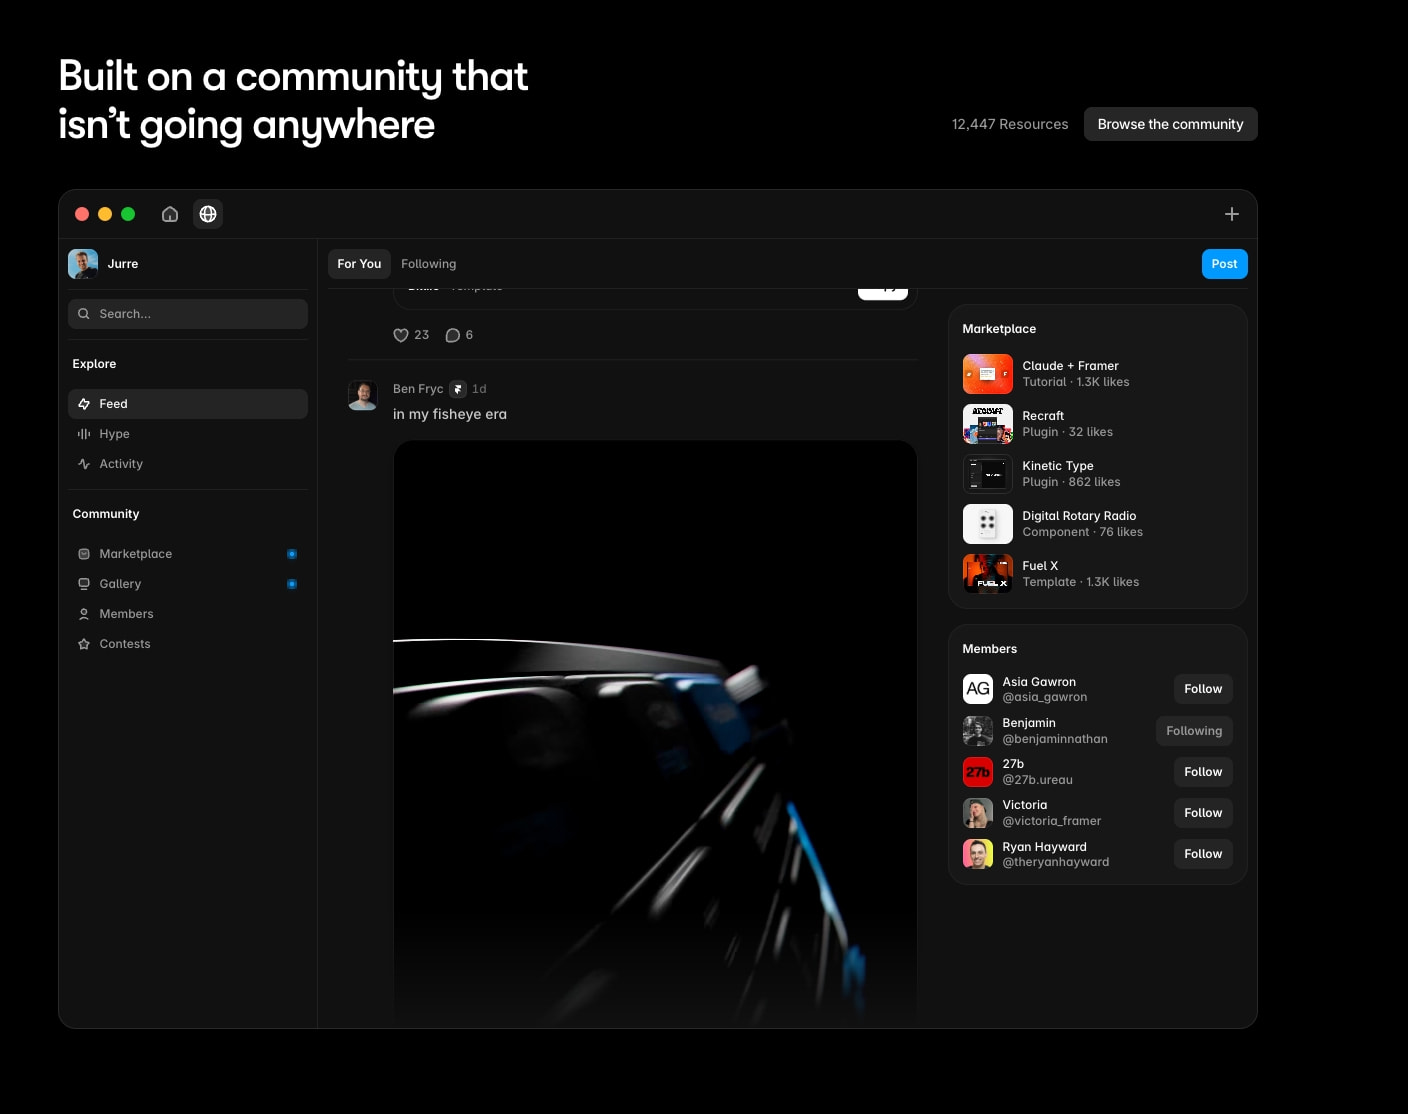
Task: Click Ben Fryc's avatar
Action: 363,395
